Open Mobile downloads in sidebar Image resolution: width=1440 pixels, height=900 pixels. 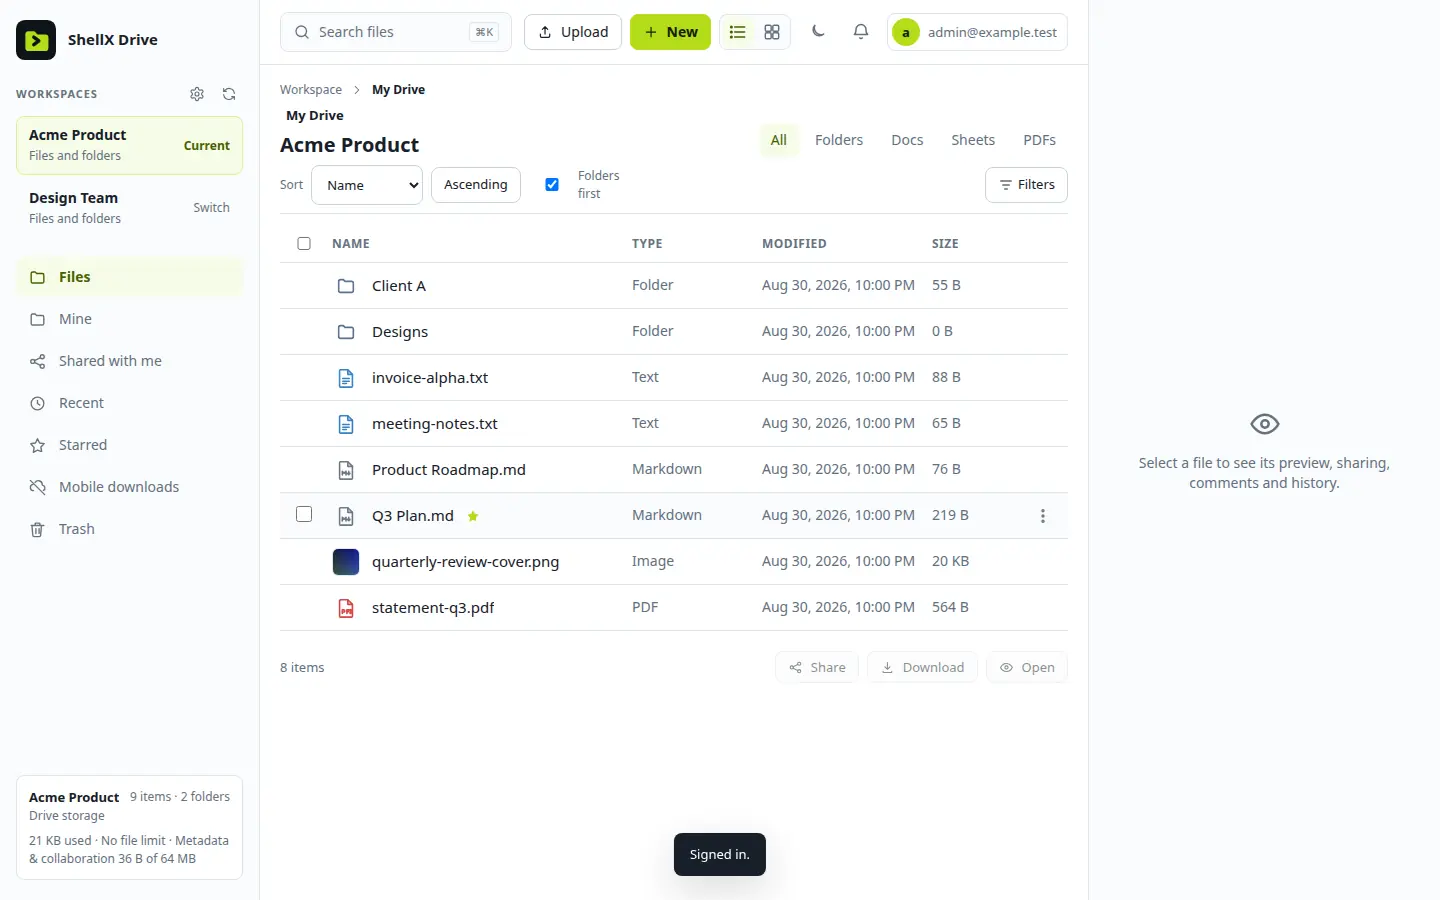click(x=129, y=487)
